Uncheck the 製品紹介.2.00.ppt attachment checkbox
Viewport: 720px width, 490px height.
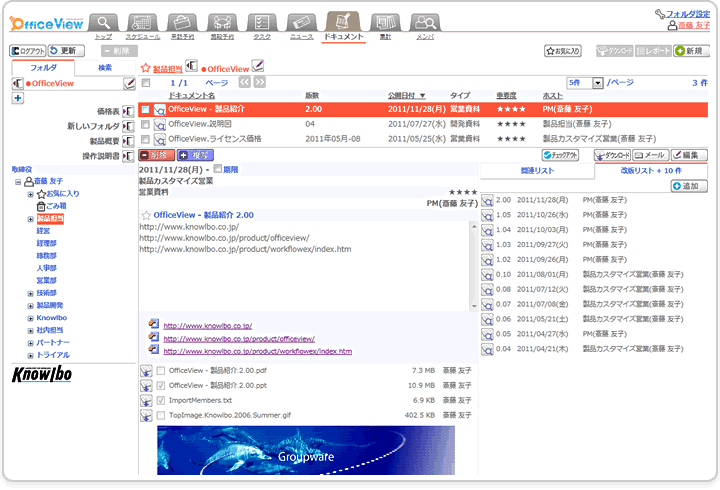tap(161, 385)
